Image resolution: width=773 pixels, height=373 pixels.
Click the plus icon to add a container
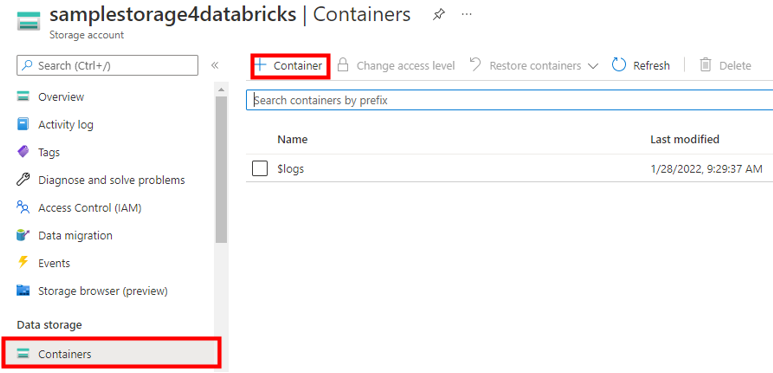(x=261, y=65)
